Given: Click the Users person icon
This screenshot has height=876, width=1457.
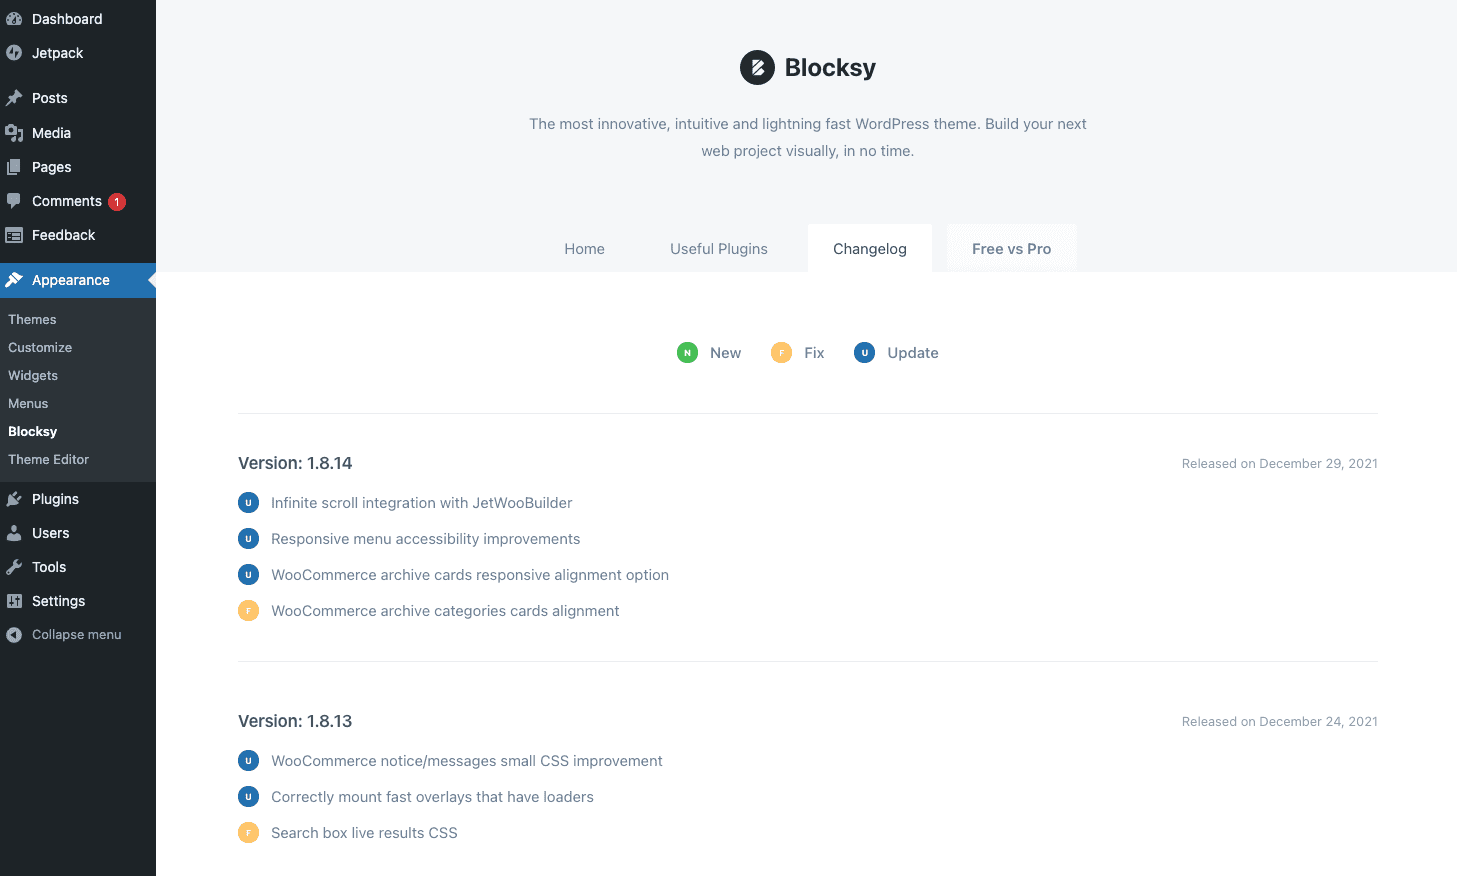Looking at the screenshot, I should [x=14, y=533].
